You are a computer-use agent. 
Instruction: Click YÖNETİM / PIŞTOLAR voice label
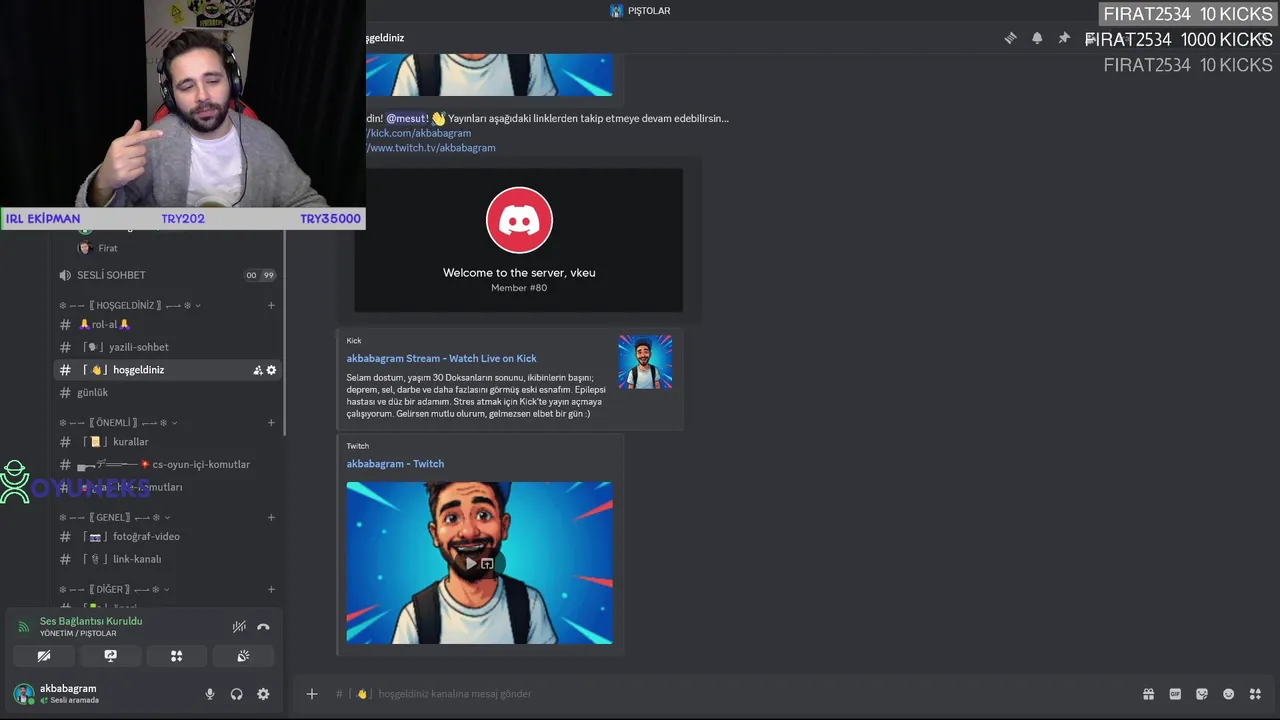[78, 634]
